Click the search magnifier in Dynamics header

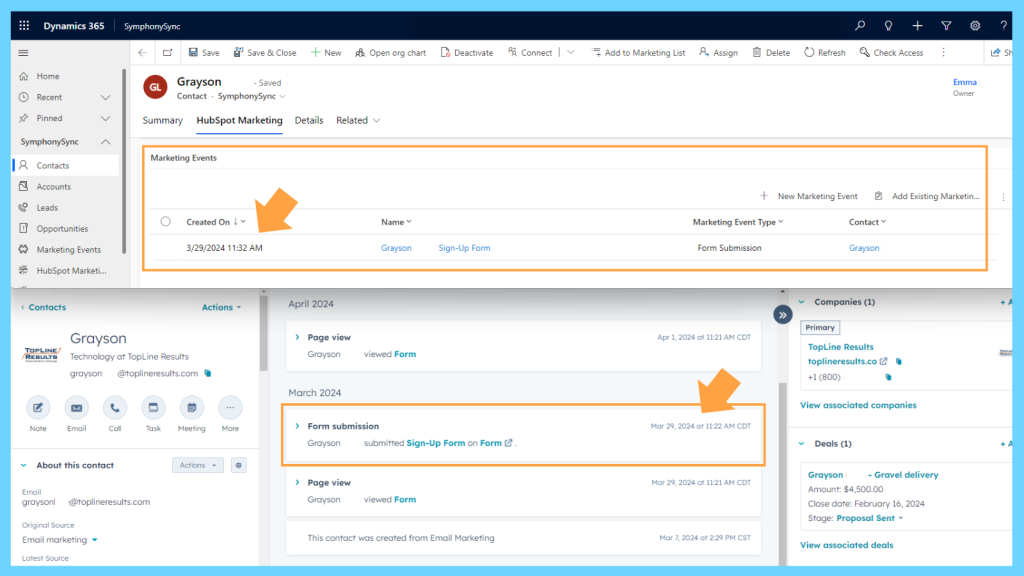pyautogui.click(x=860, y=25)
